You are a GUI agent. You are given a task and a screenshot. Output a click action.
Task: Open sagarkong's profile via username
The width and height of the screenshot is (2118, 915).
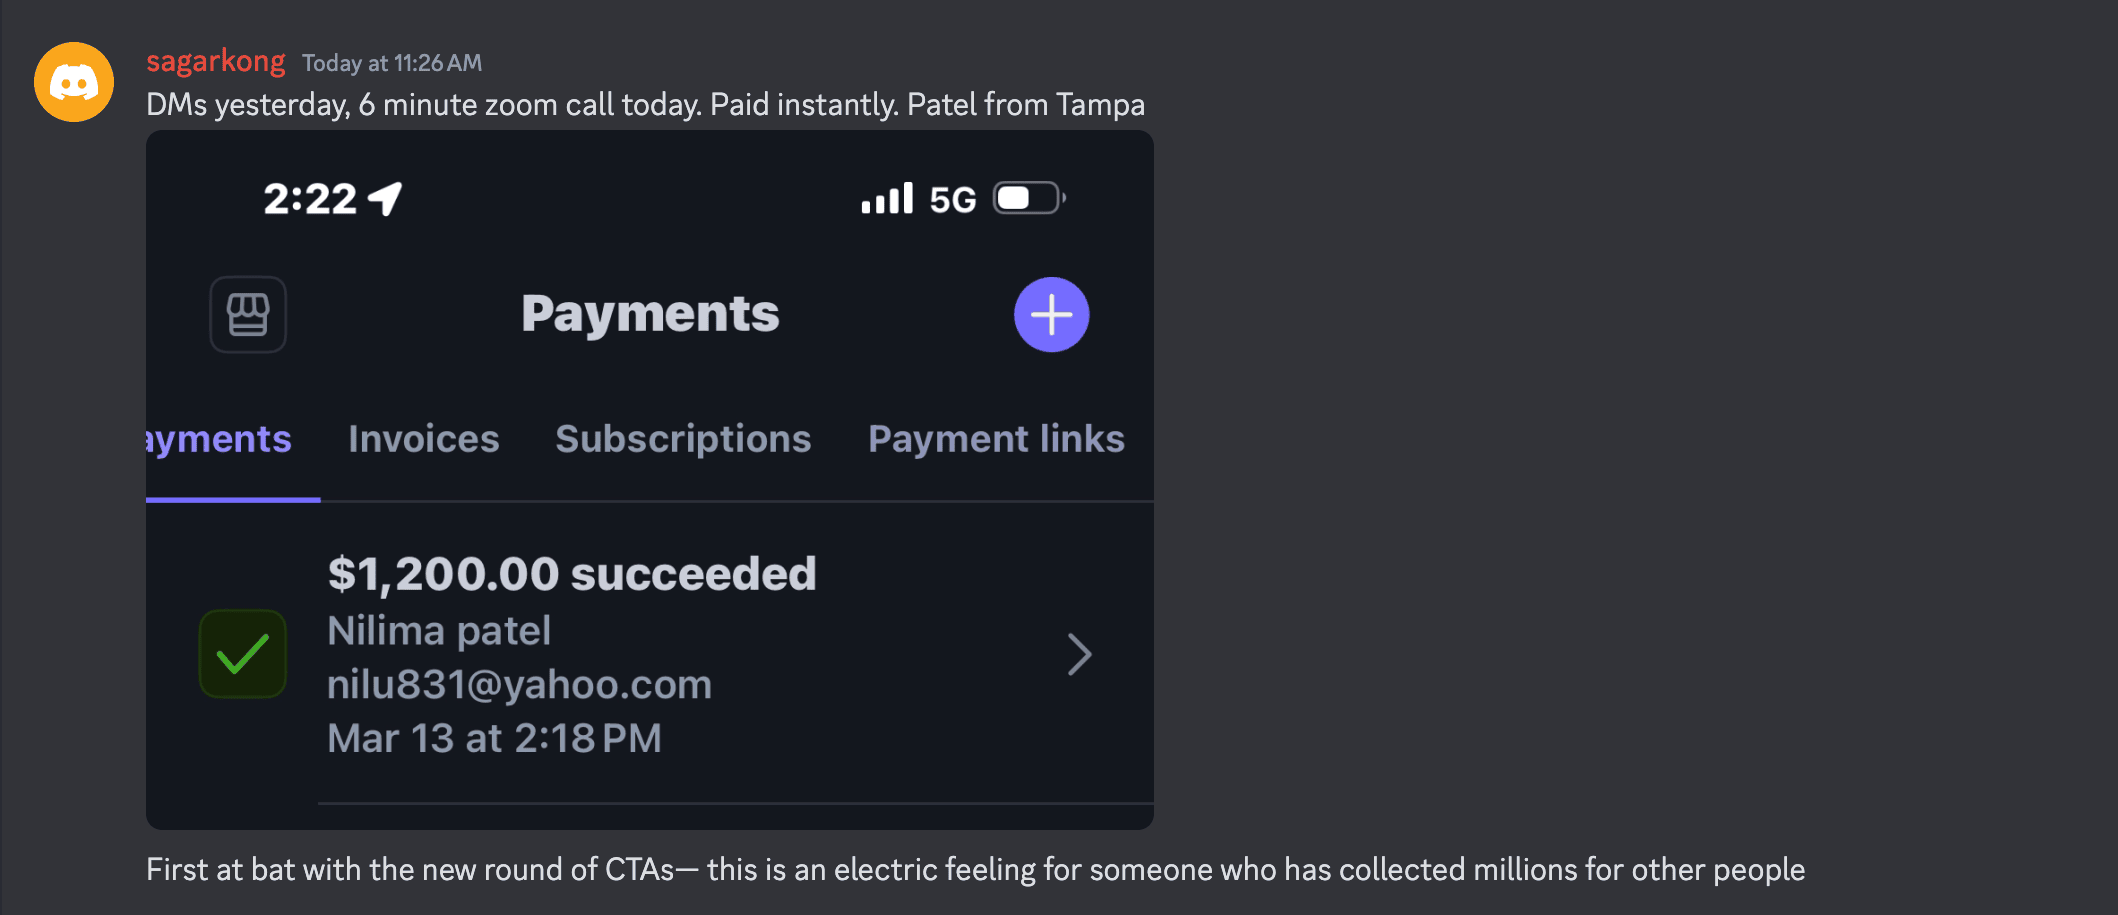pyautogui.click(x=216, y=61)
